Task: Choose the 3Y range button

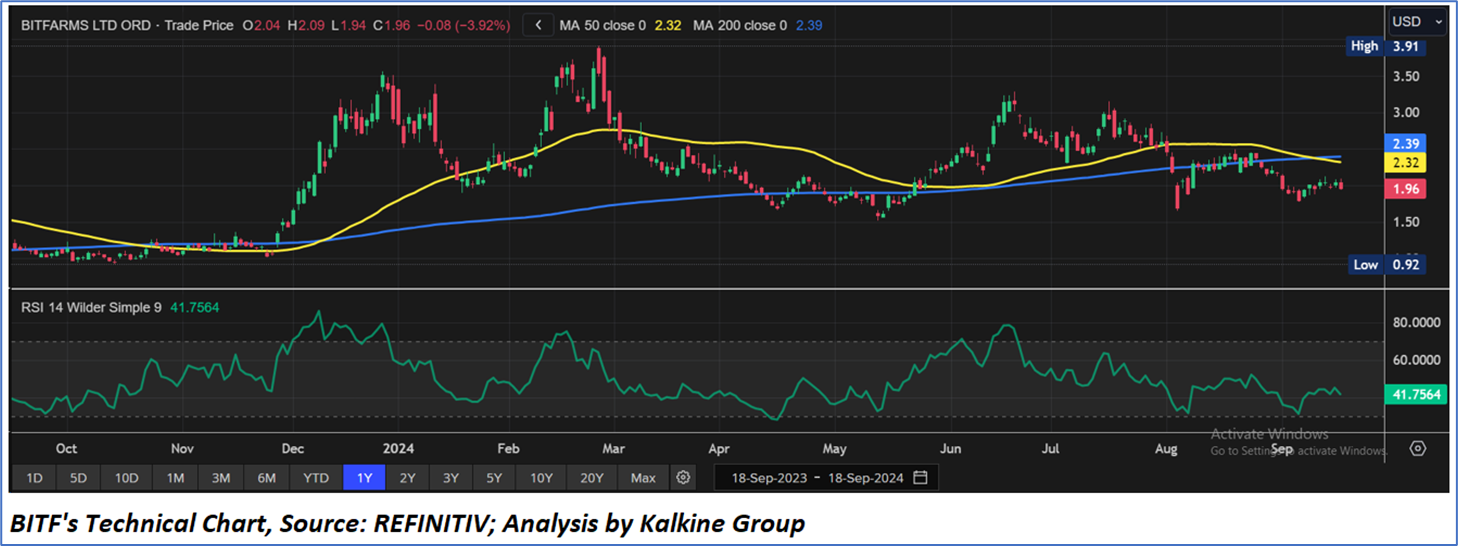Action: (451, 478)
